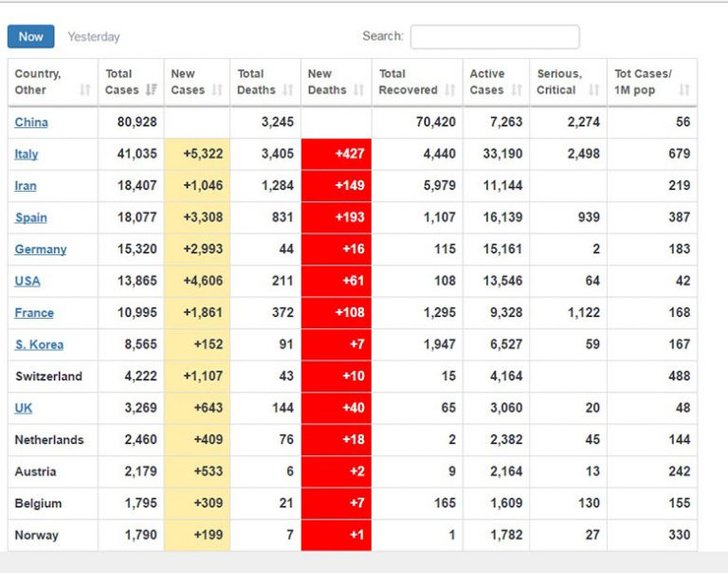Image resolution: width=728 pixels, height=573 pixels.
Task: Click China serious critical 2,274
Action: [584, 122]
